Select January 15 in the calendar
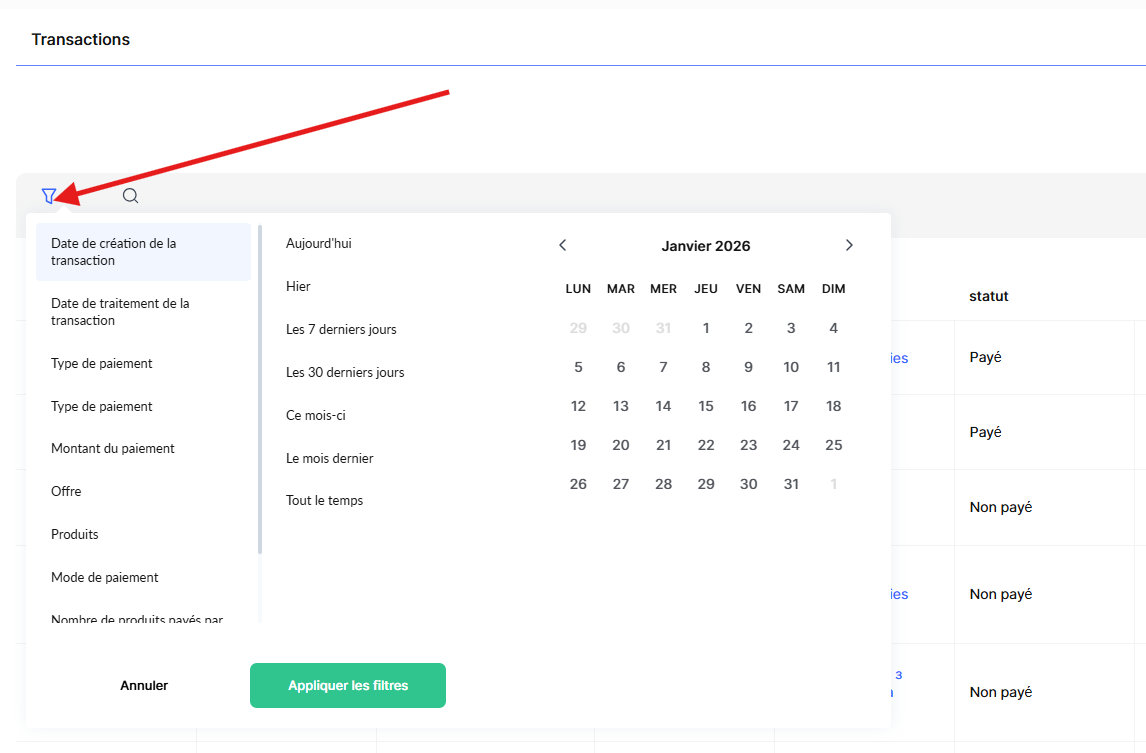The image size is (1146, 753). 706,406
